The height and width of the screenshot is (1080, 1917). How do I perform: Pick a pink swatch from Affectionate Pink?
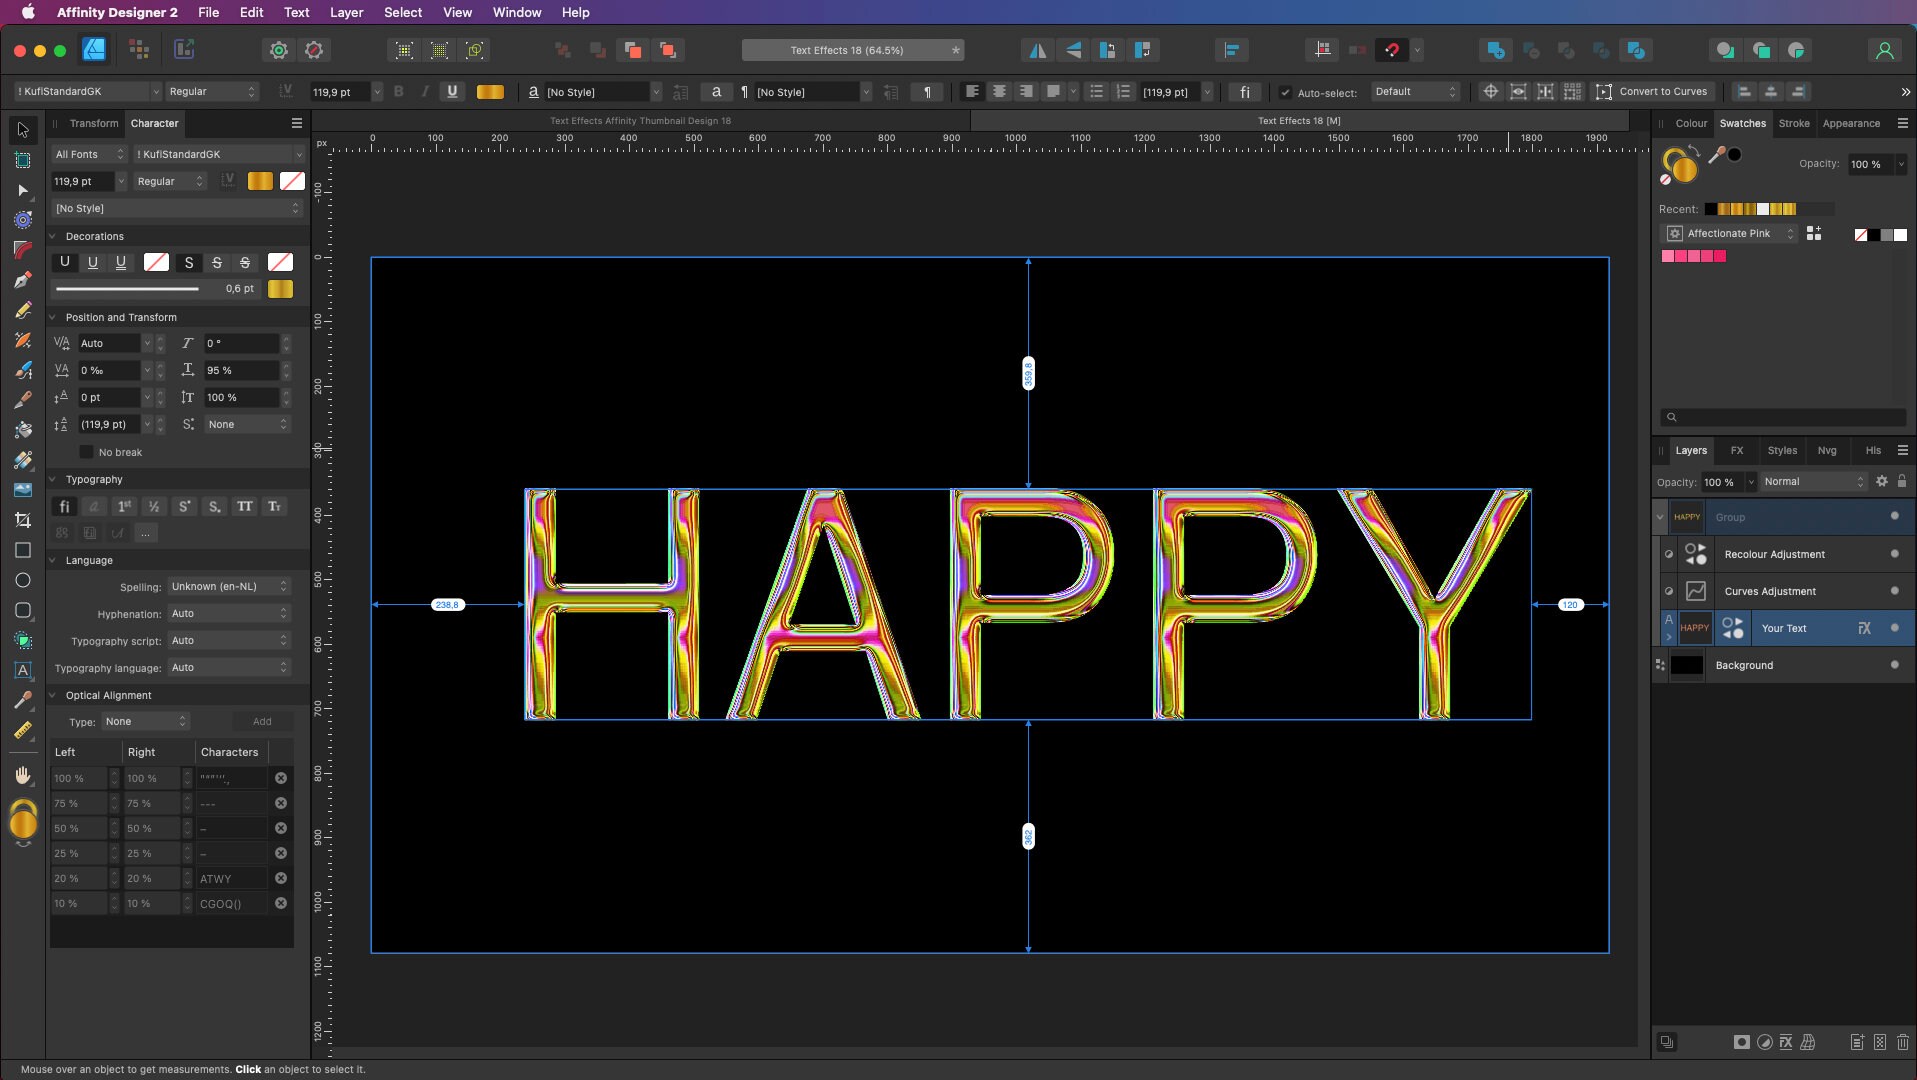pyautogui.click(x=1670, y=256)
